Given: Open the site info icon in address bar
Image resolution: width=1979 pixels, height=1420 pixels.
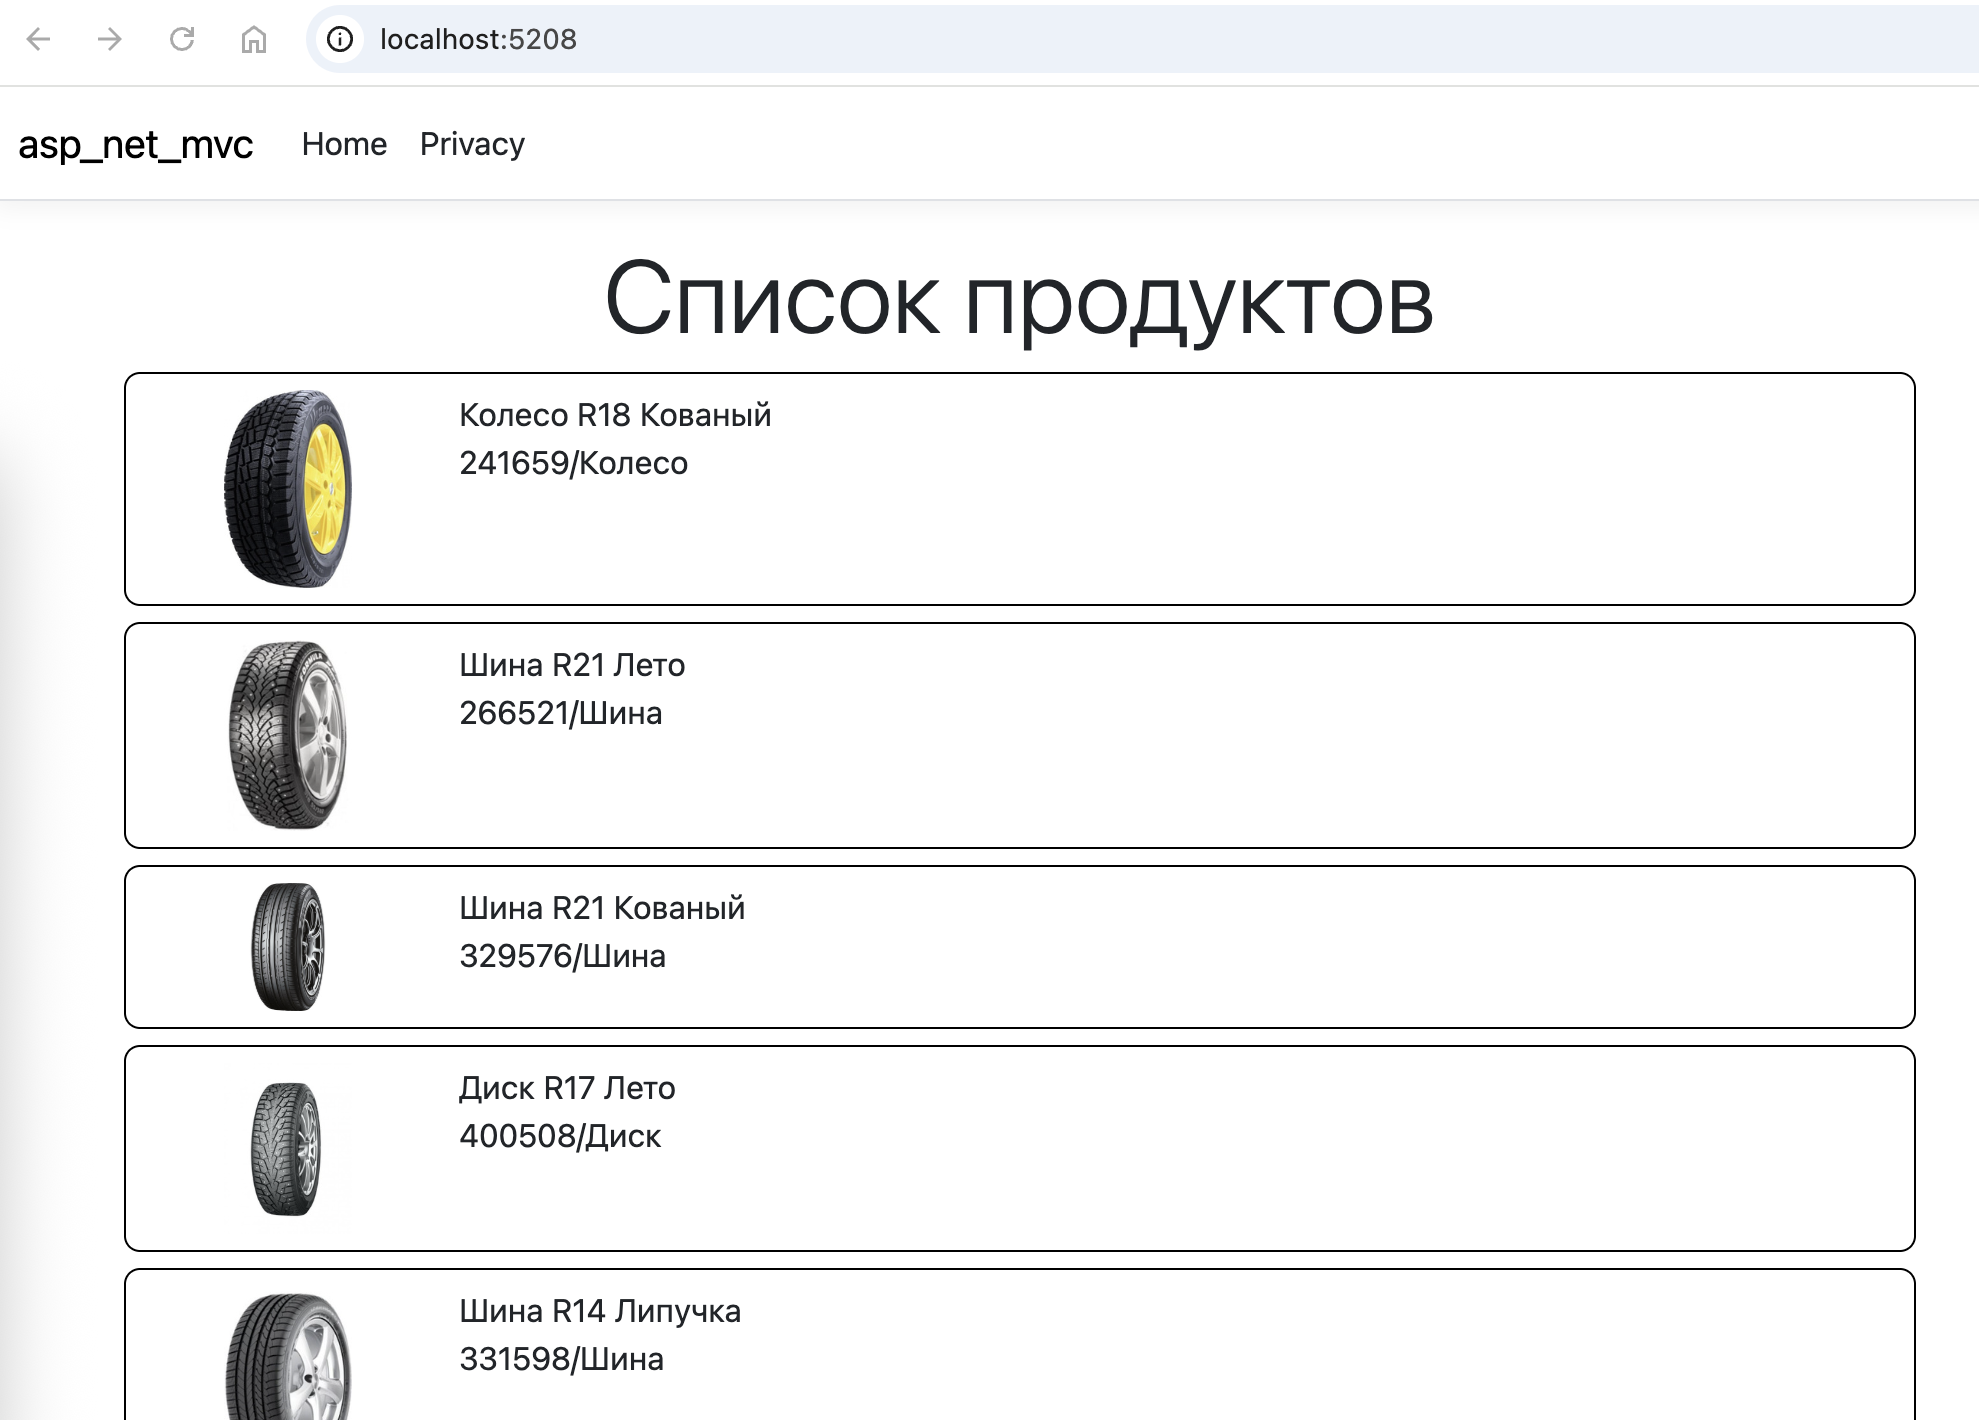Looking at the screenshot, I should (340, 39).
